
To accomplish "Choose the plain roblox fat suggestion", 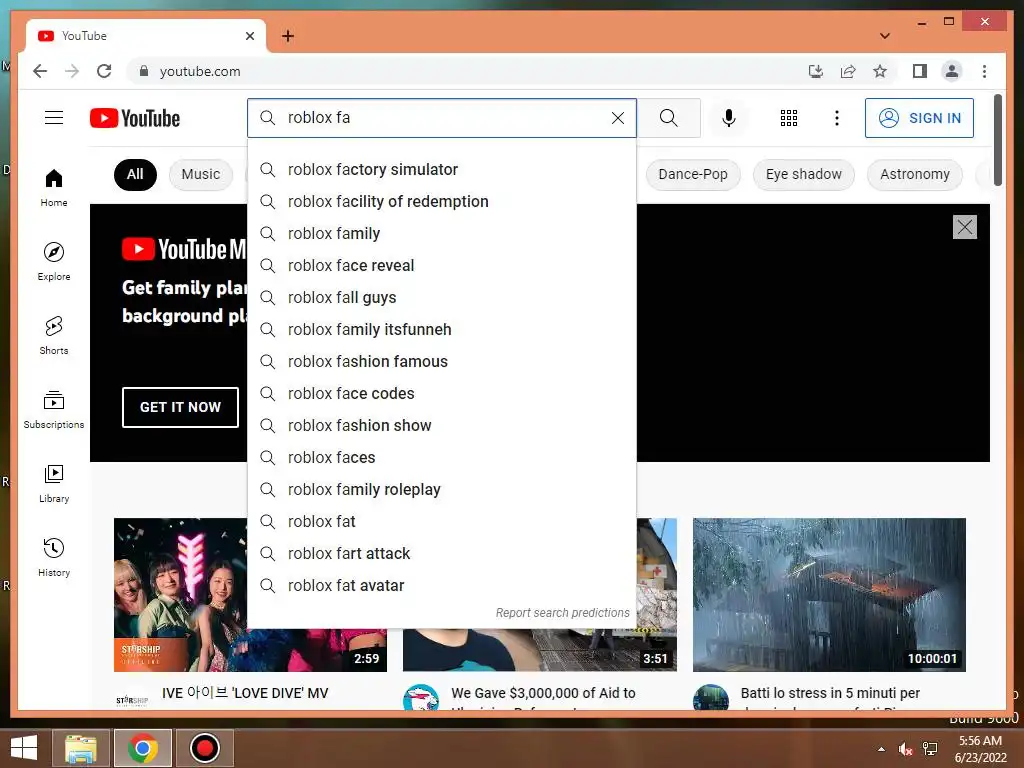I will click(441, 522).
